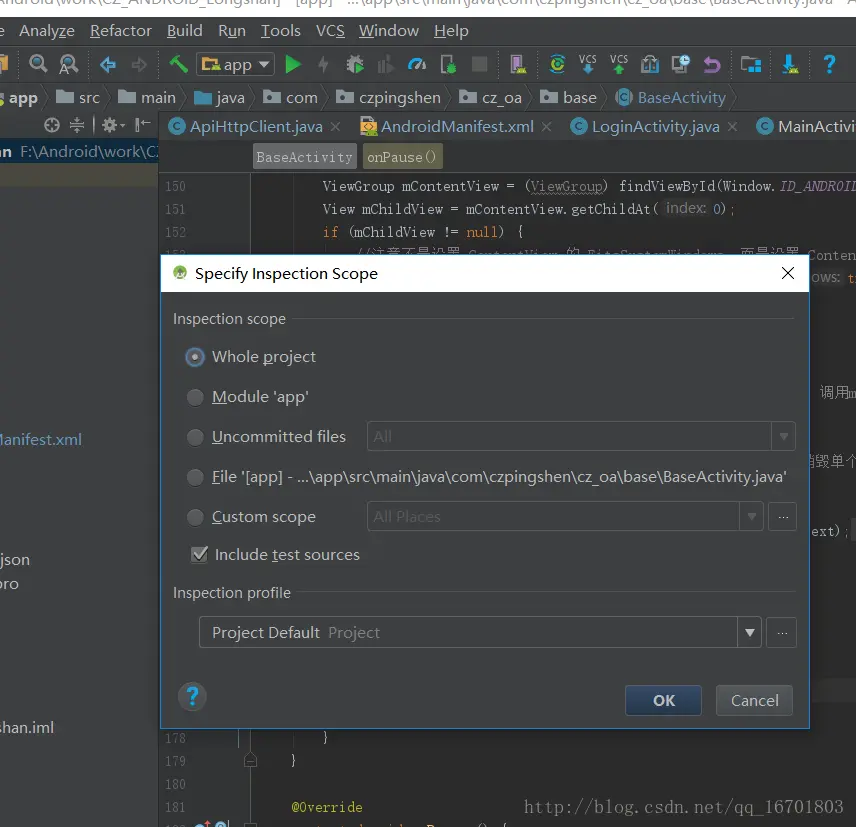Open the Android Profiler gauge icon
The image size is (856, 827).
[x=417, y=64]
